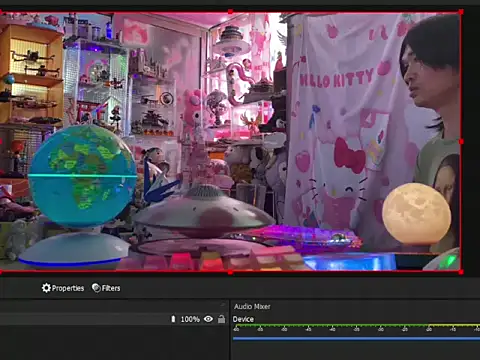Grab the bottom-center red resize handle

click(x=230, y=272)
